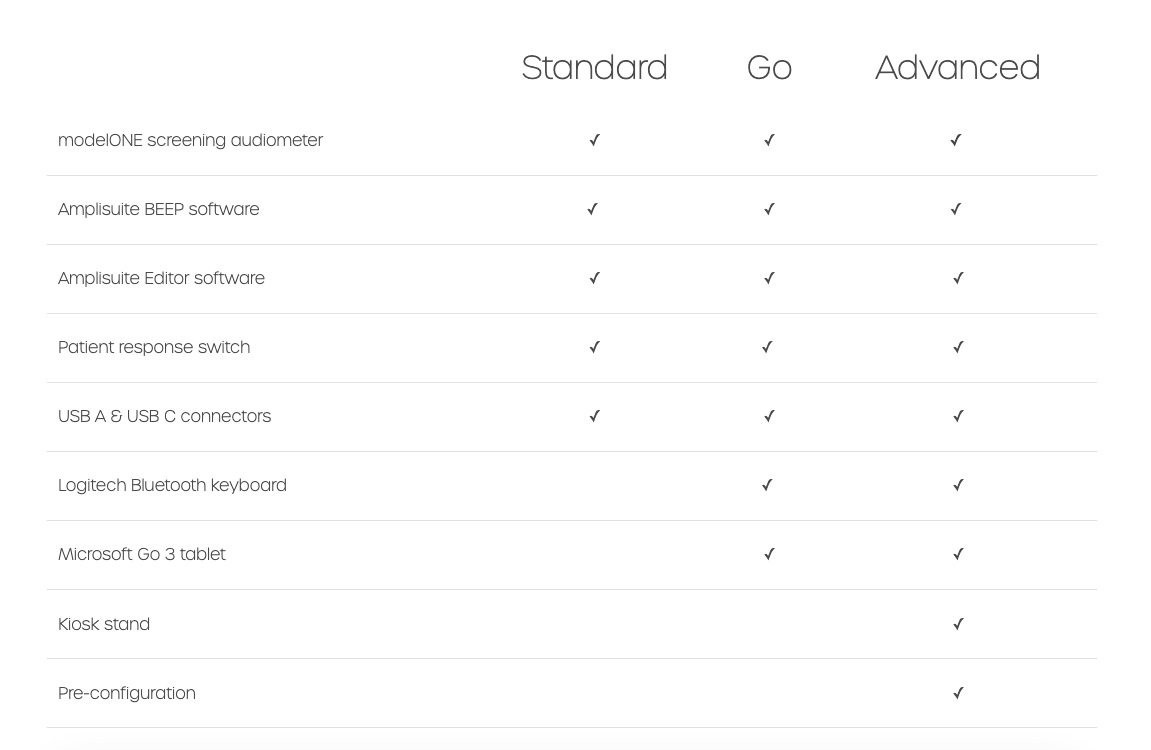Click the Standard checkmark for modelONE screening audiometer
The height and width of the screenshot is (750, 1151).
(x=594, y=140)
